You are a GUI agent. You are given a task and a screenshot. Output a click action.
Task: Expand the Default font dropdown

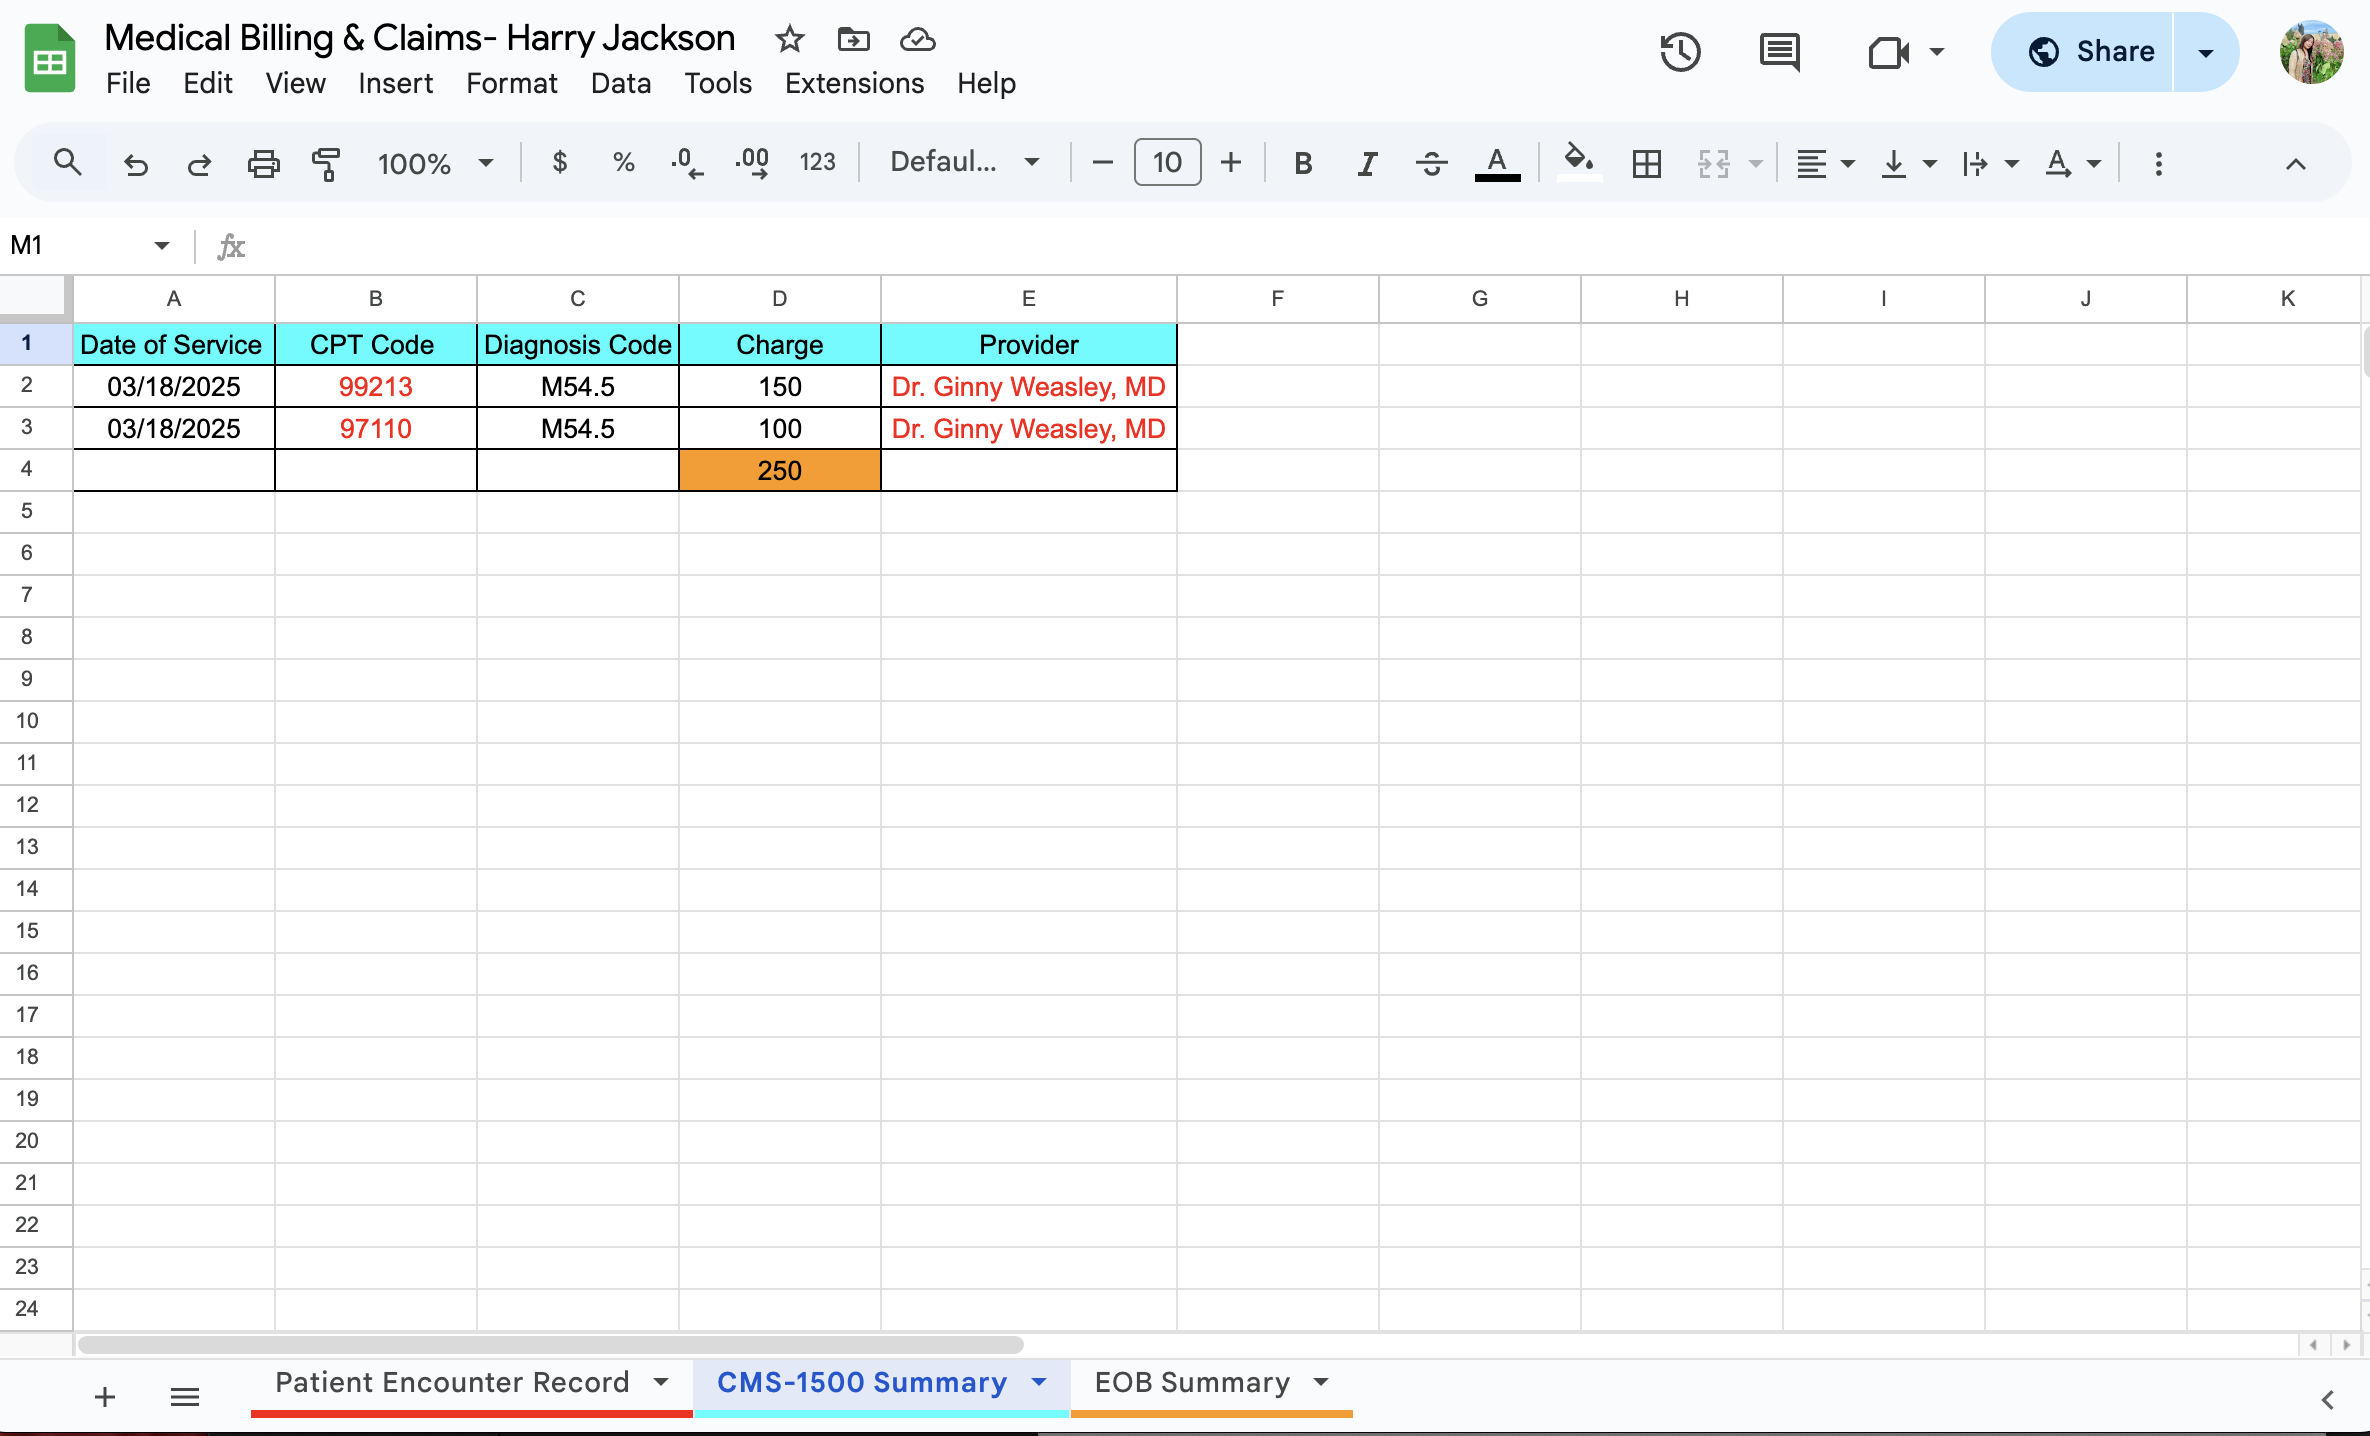click(964, 162)
